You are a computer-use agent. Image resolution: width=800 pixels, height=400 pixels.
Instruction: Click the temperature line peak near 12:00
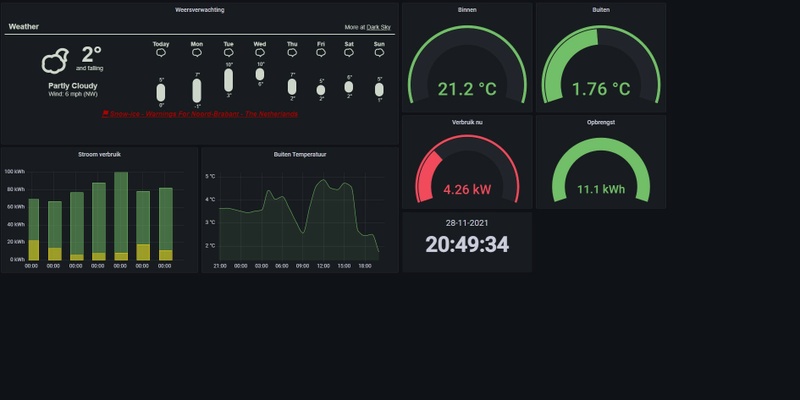[323, 180]
